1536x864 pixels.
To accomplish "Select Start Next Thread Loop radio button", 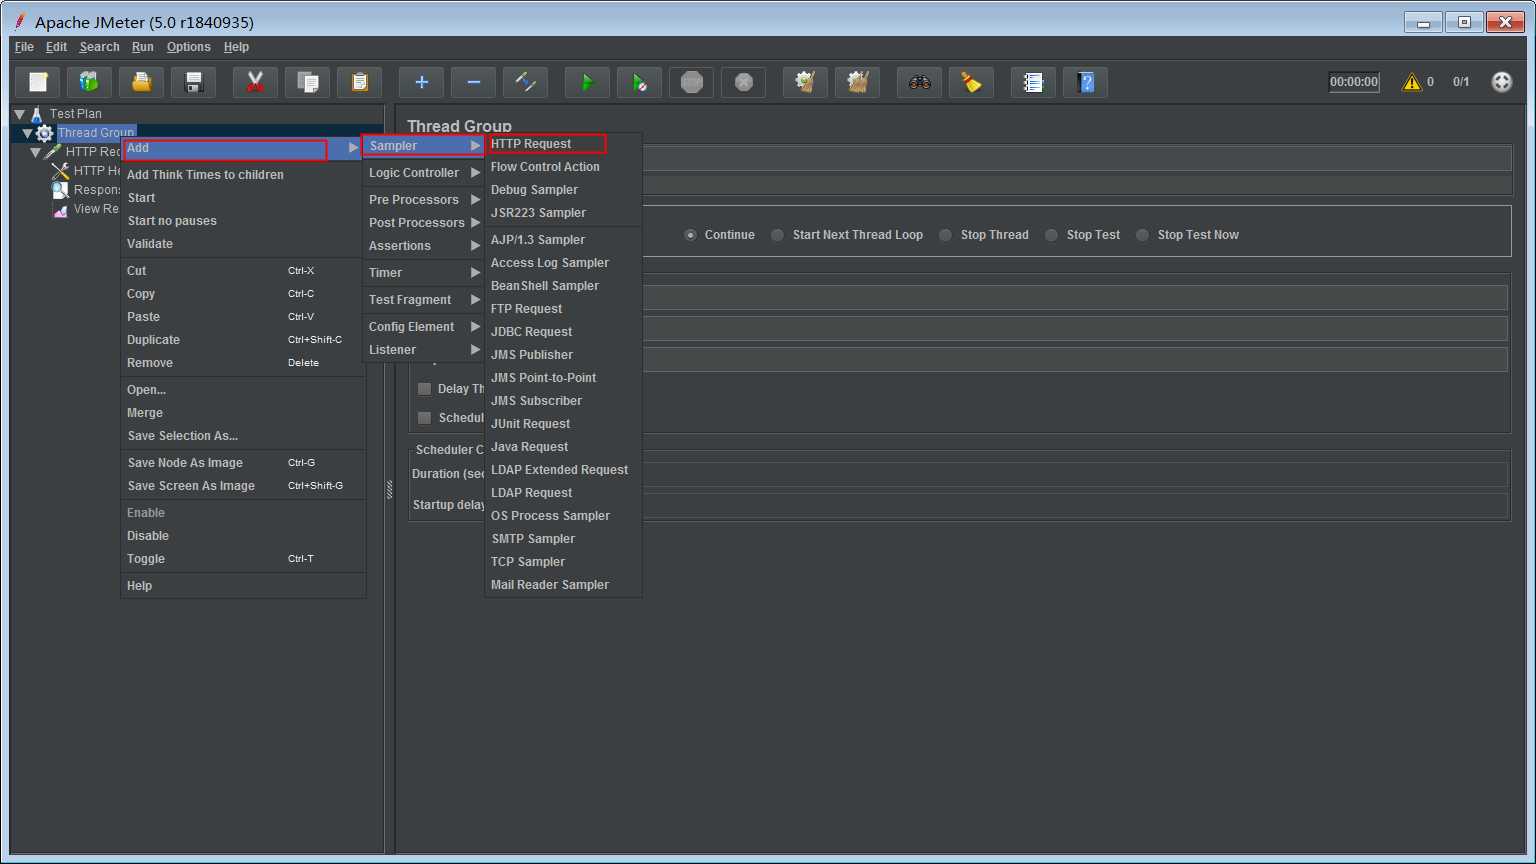I will point(777,235).
